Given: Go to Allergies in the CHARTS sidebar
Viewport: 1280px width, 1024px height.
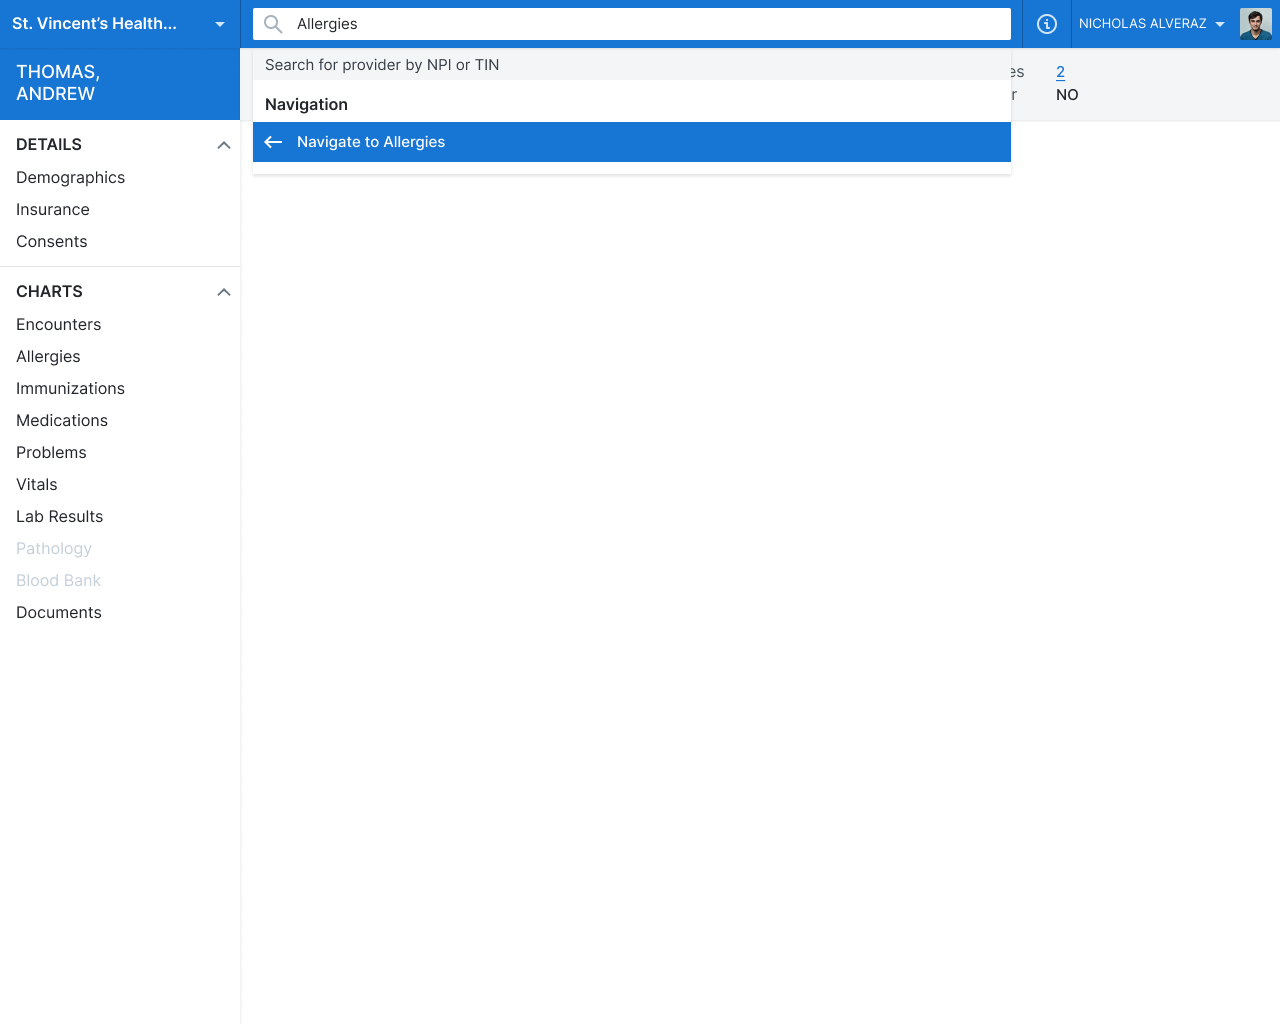Looking at the screenshot, I should [48, 356].
